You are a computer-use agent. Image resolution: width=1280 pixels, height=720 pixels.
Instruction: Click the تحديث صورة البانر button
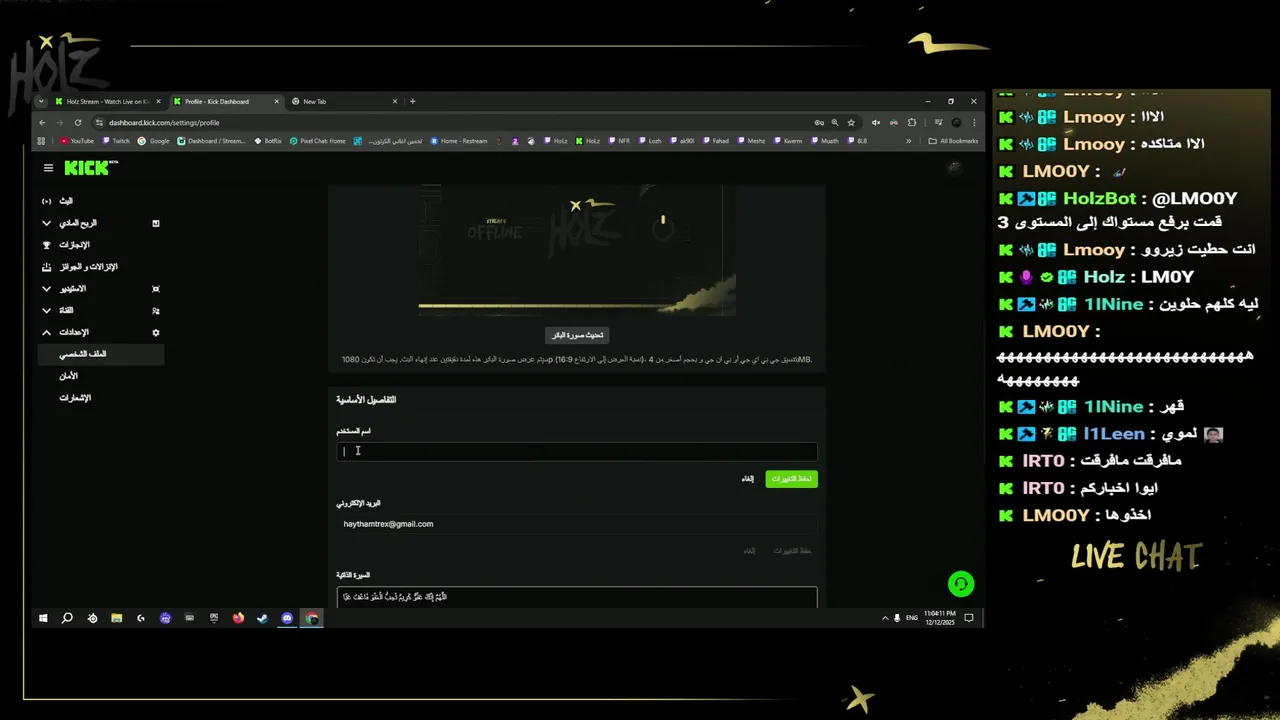pyautogui.click(x=577, y=335)
